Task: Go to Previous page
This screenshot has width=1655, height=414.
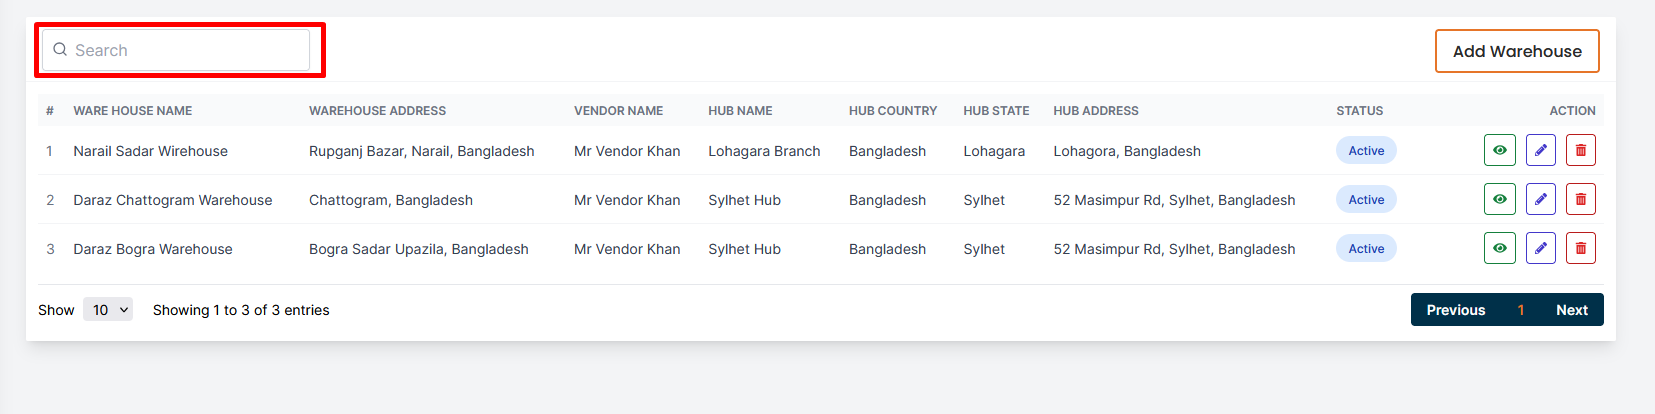Action: click(1455, 310)
